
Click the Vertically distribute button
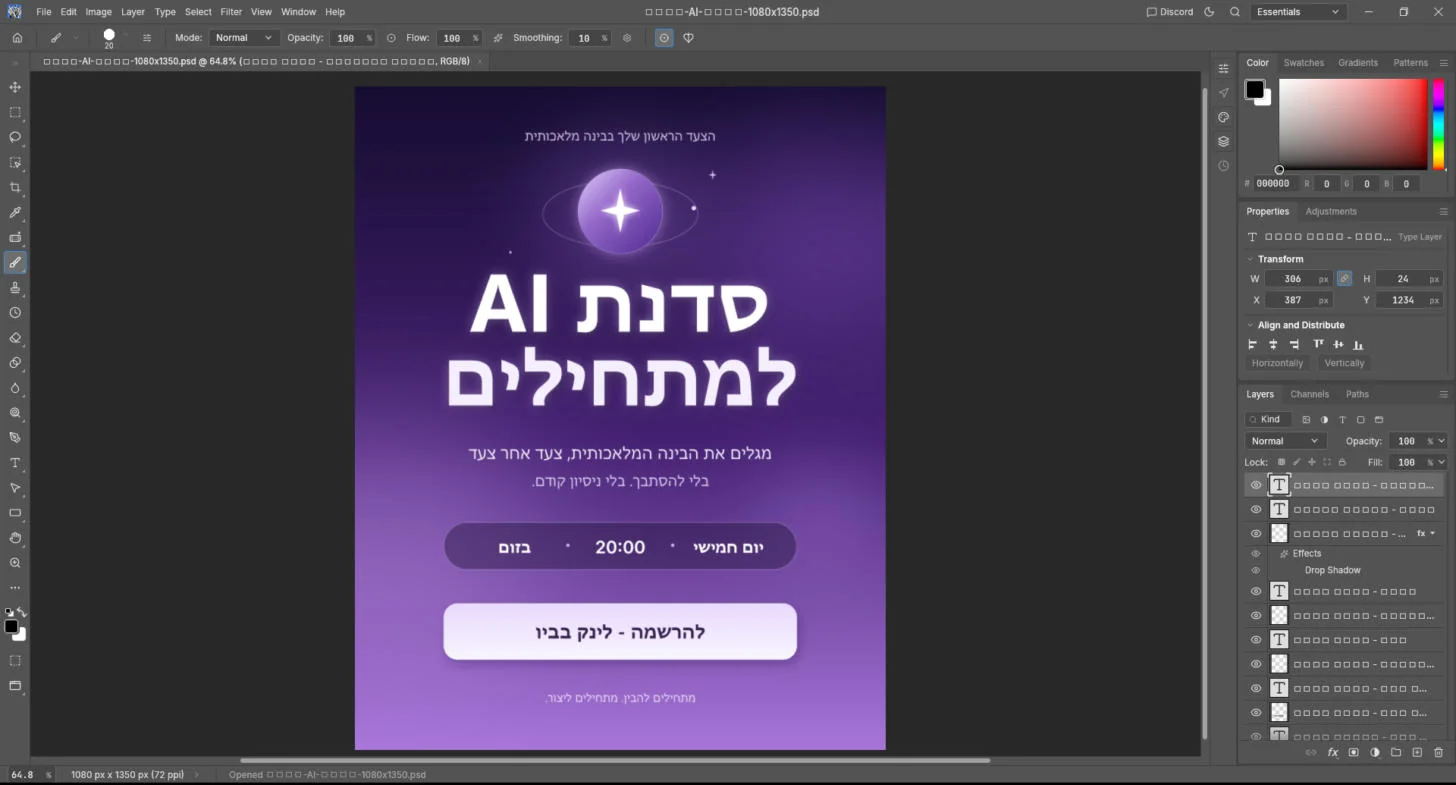[x=1344, y=363]
